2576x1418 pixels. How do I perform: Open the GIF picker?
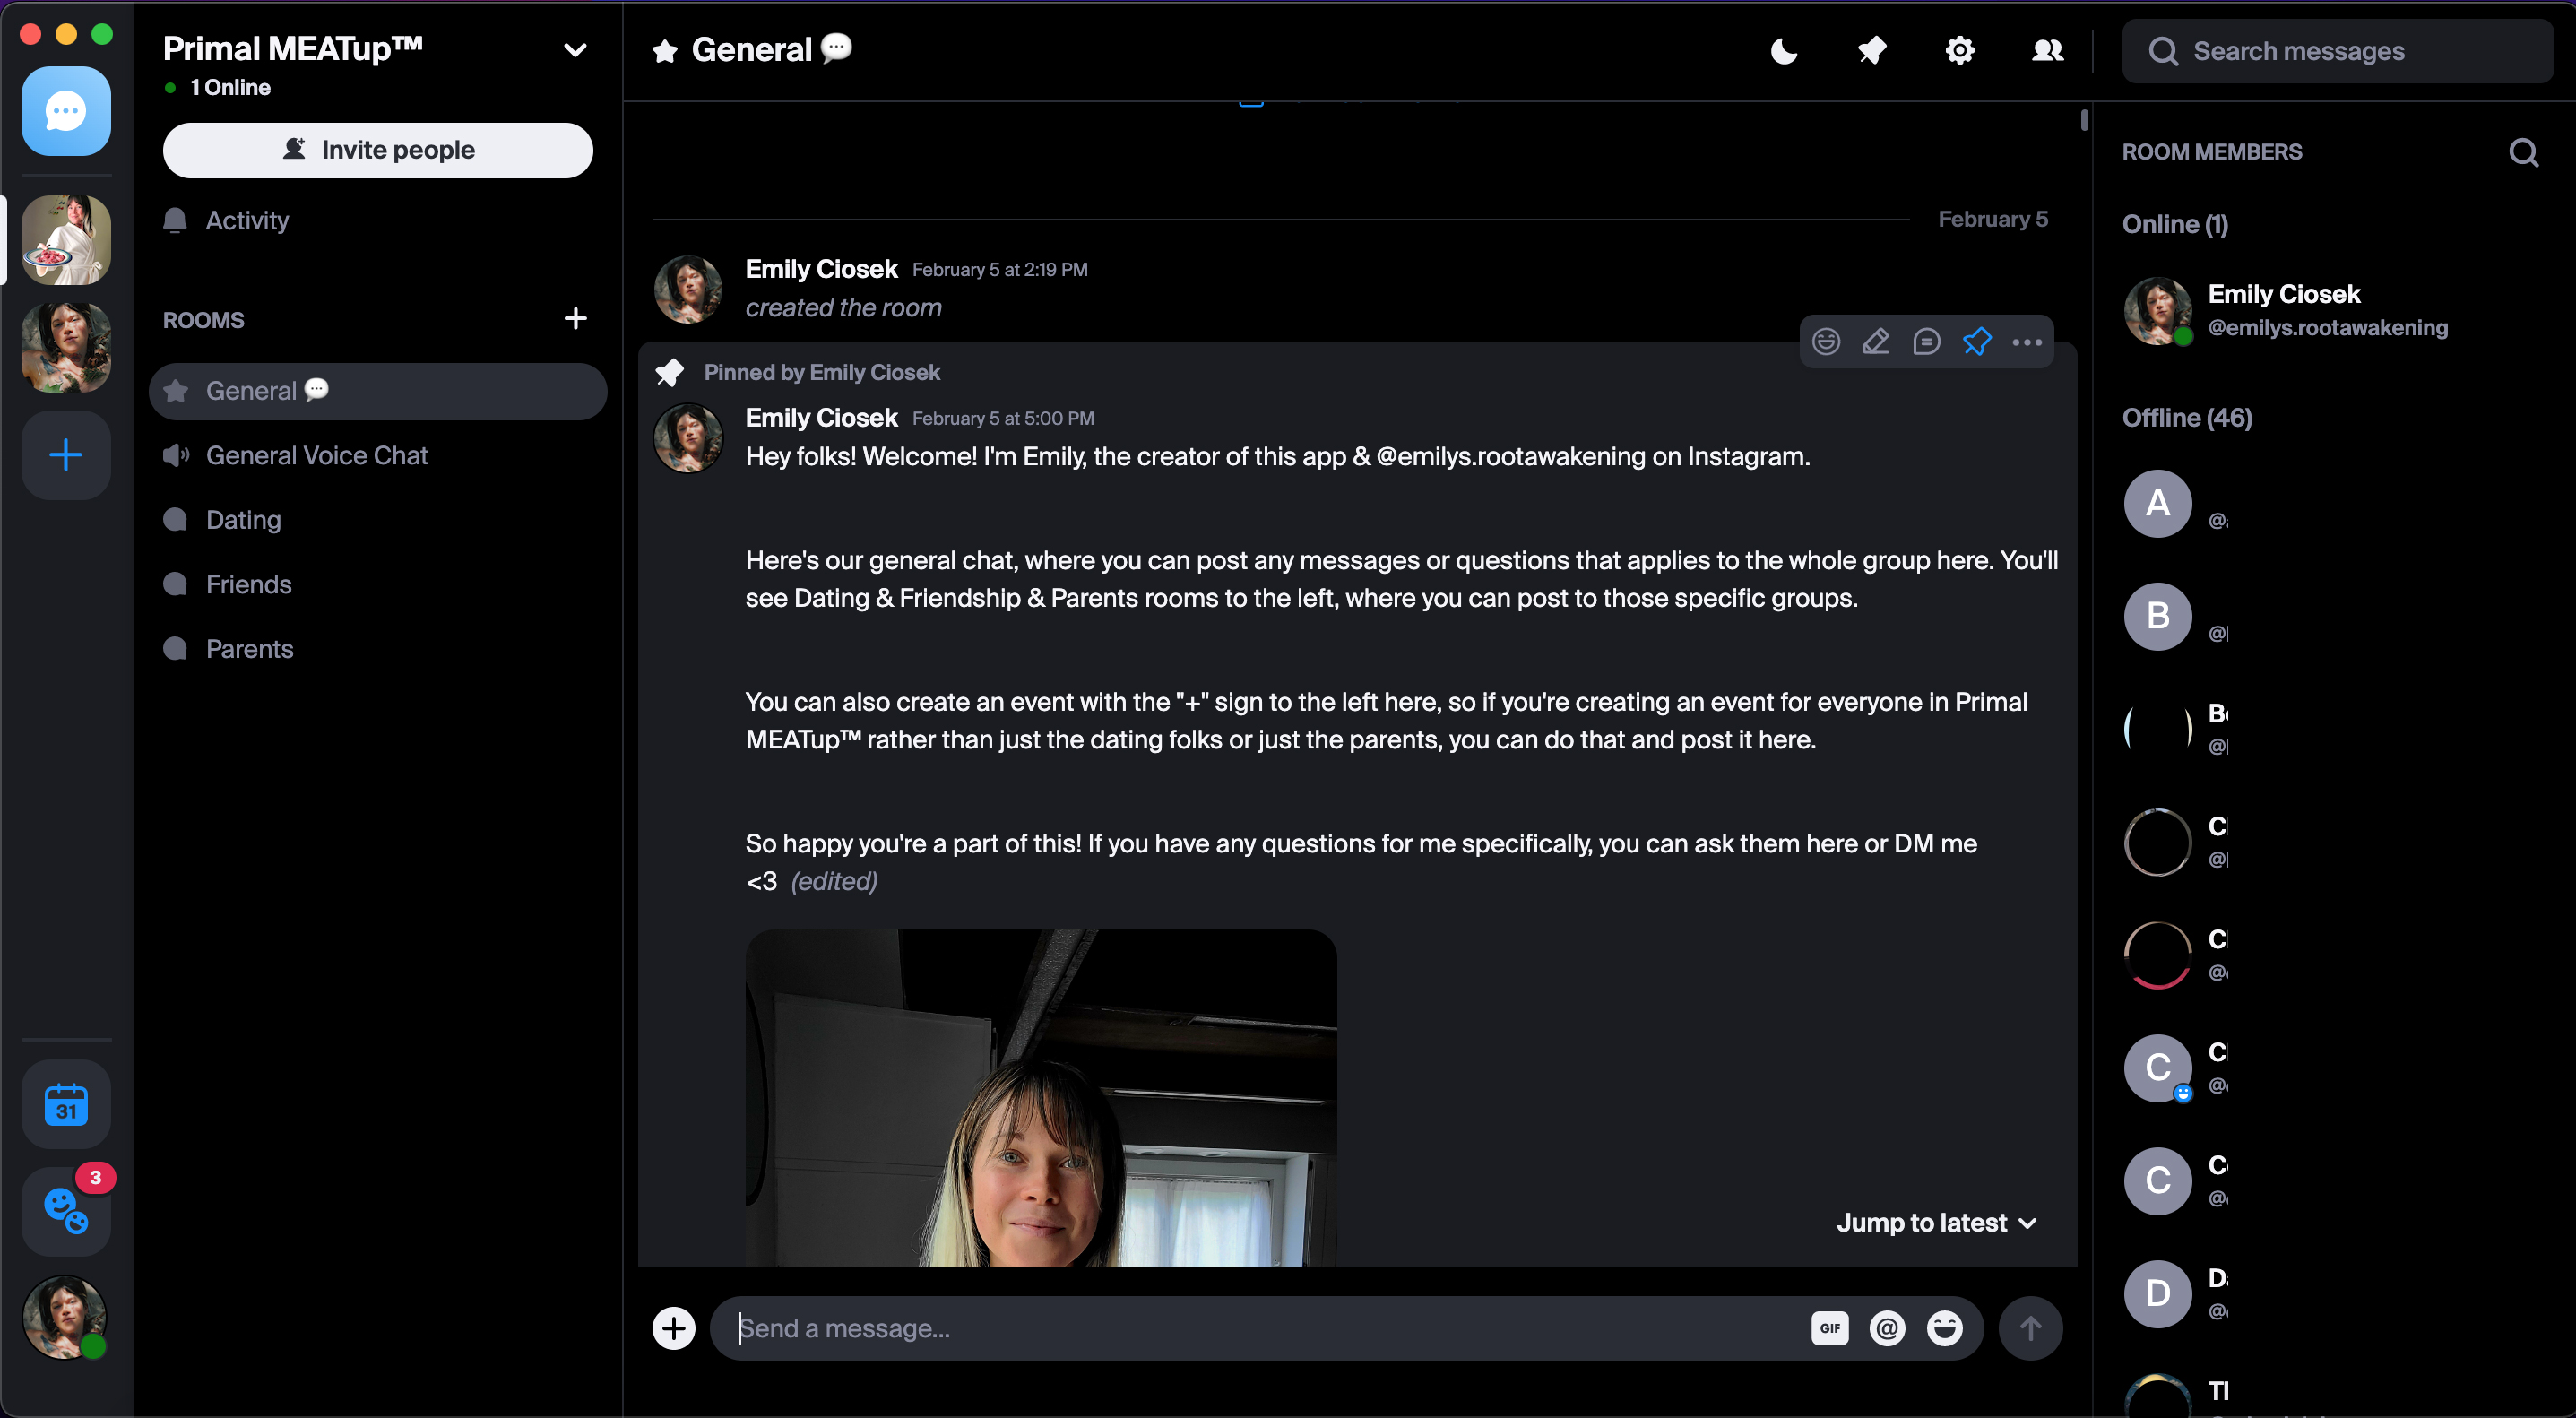pyautogui.click(x=1830, y=1328)
